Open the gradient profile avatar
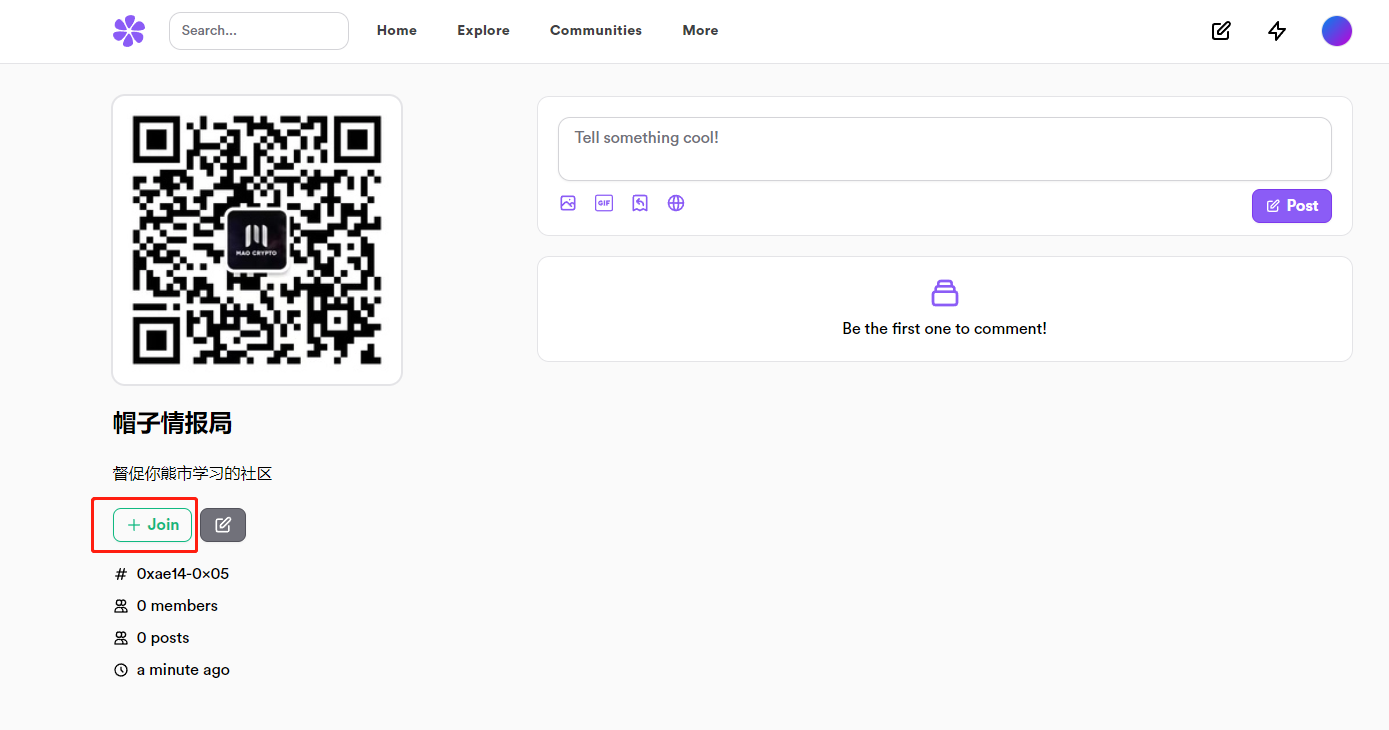The height and width of the screenshot is (730, 1389). (1337, 31)
